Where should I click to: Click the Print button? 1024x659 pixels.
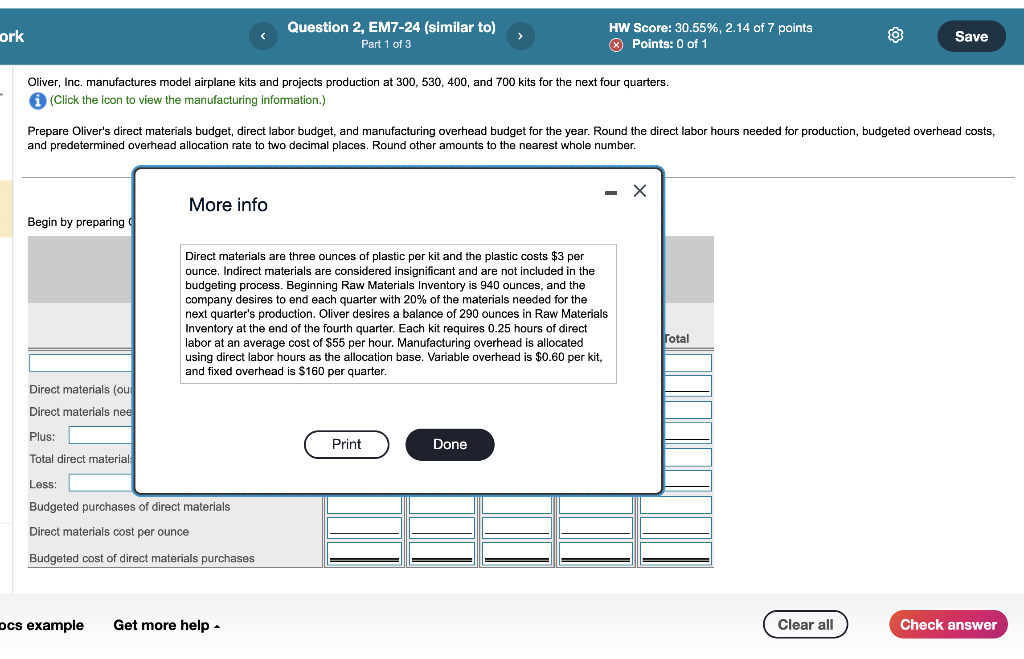[x=346, y=444]
